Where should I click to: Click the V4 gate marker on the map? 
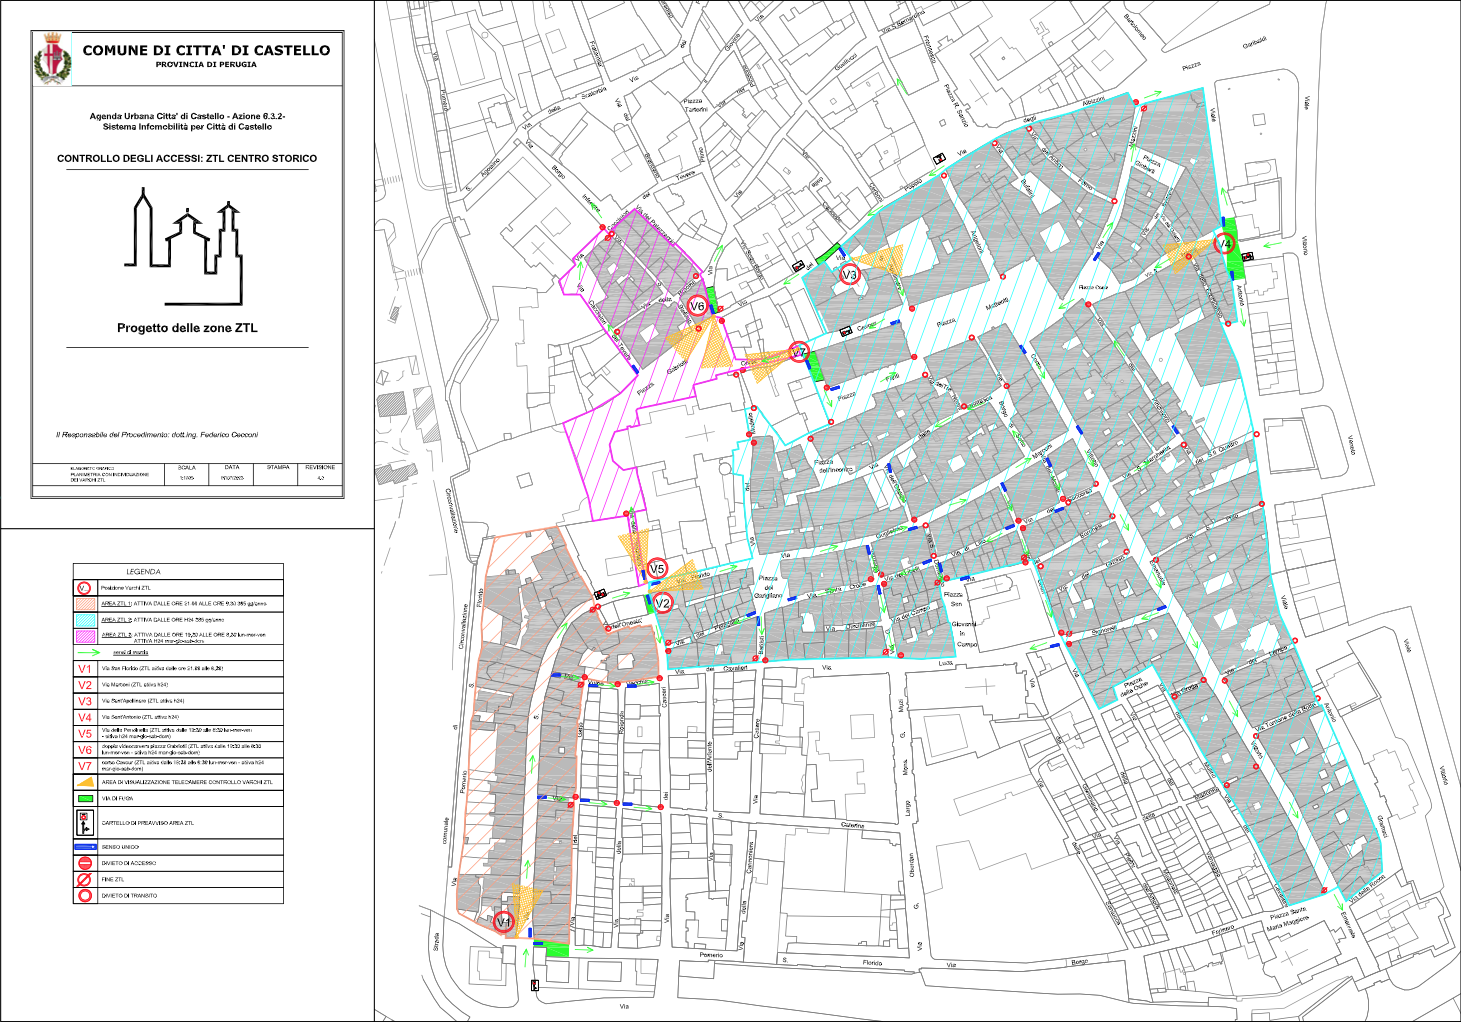[x=1225, y=243]
